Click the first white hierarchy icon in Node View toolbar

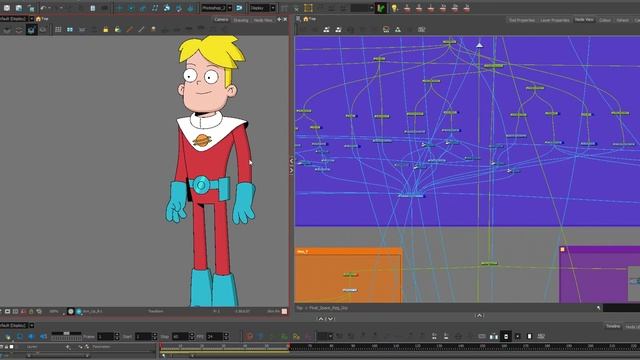point(327,29)
